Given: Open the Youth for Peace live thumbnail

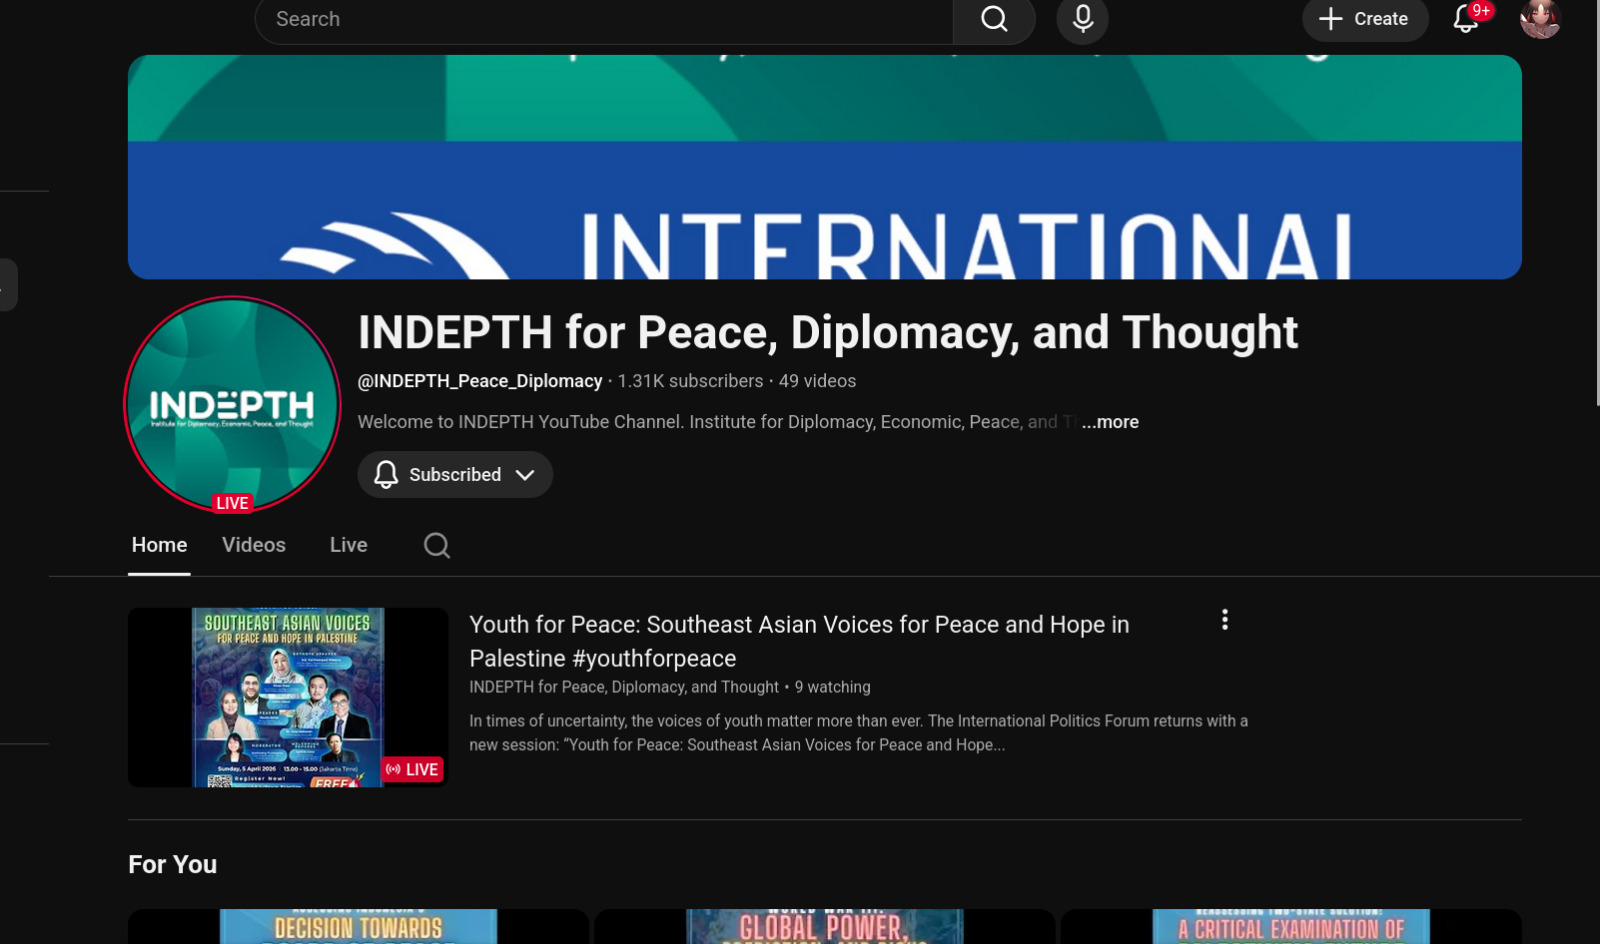Looking at the screenshot, I should tap(288, 697).
